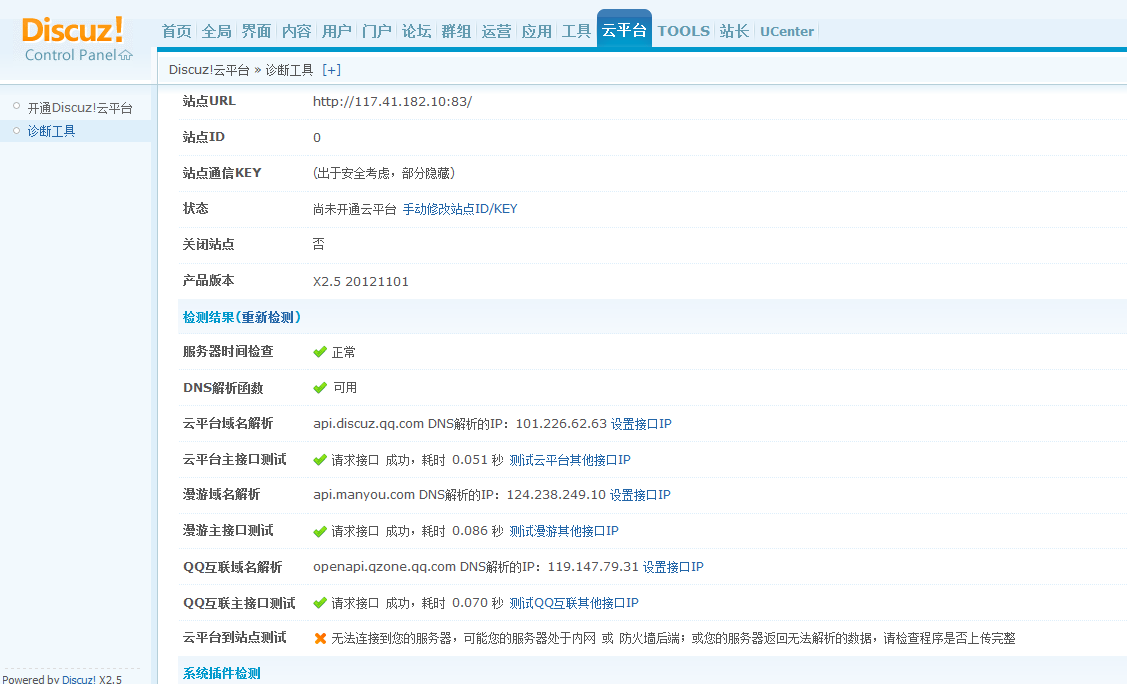
Task: Open the 全局 menu tab
Action: point(216,31)
